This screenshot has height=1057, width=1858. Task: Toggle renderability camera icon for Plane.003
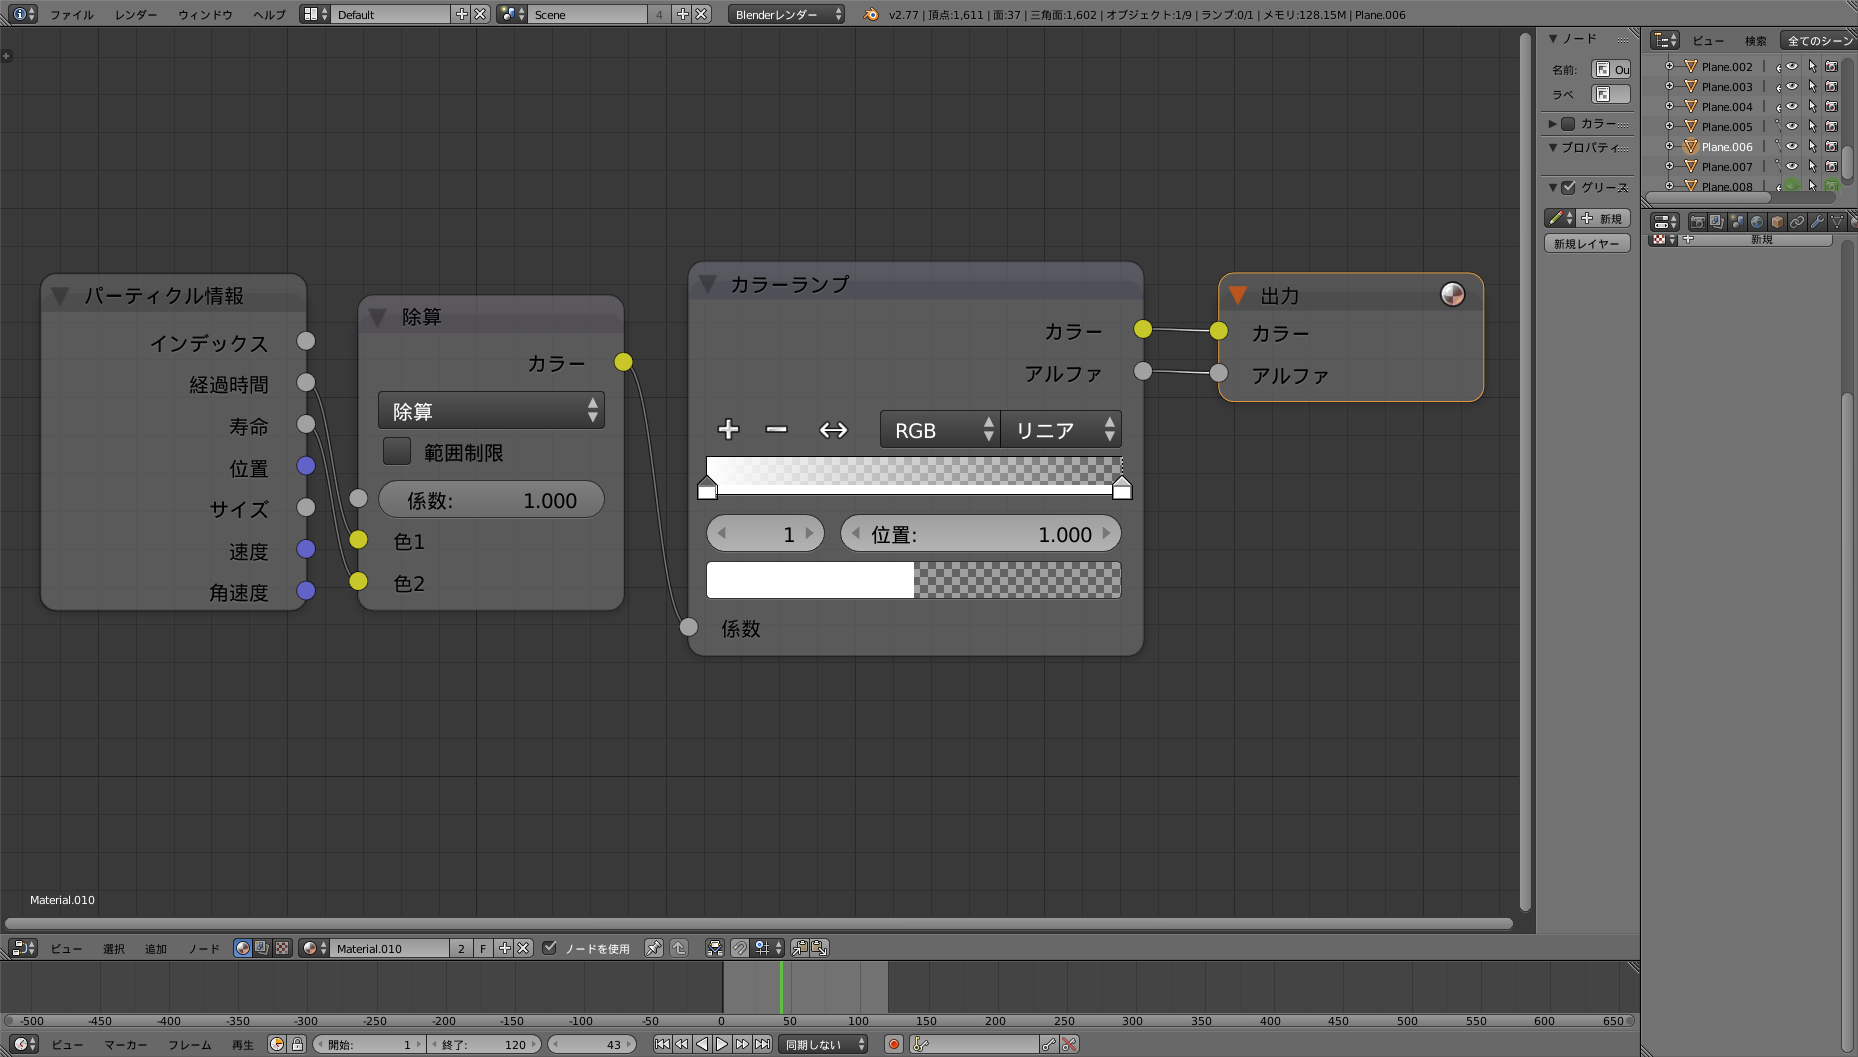[1831, 86]
